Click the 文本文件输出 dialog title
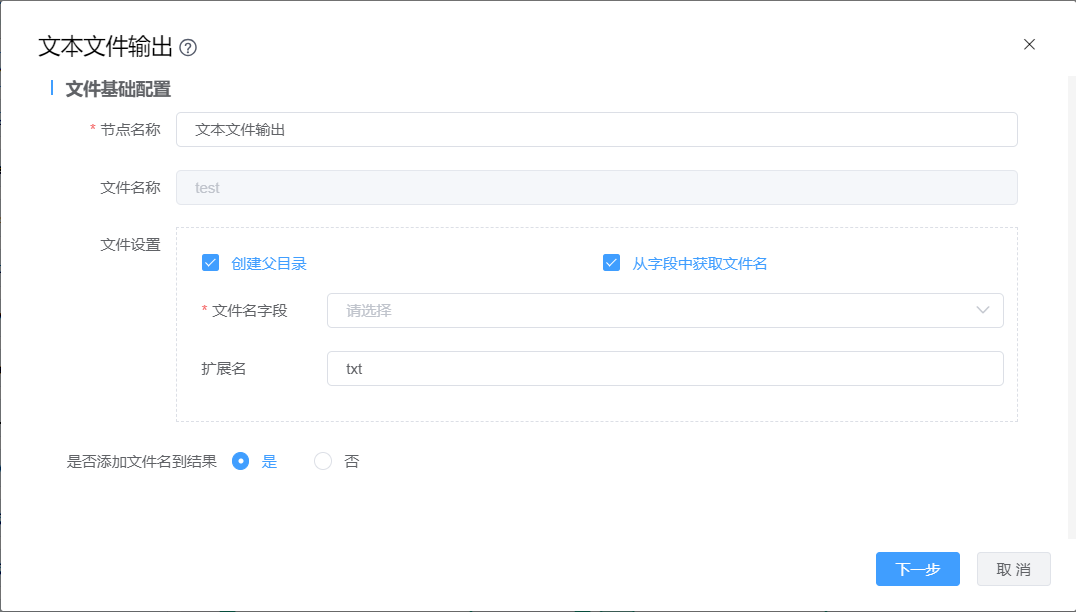The image size is (1076, 612). [105, 47]
